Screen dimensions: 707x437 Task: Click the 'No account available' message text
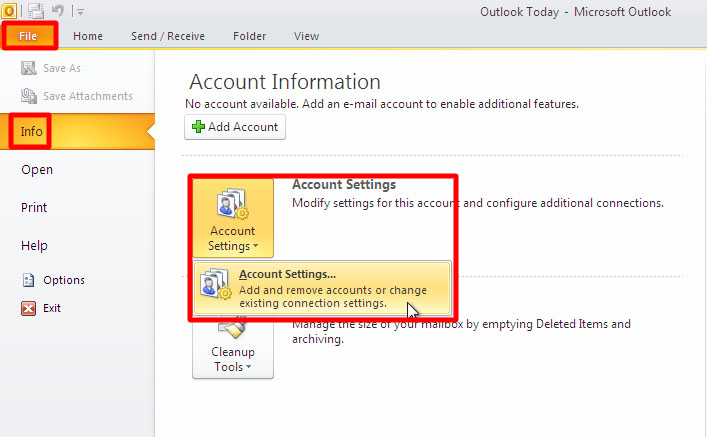coord(382,104)
